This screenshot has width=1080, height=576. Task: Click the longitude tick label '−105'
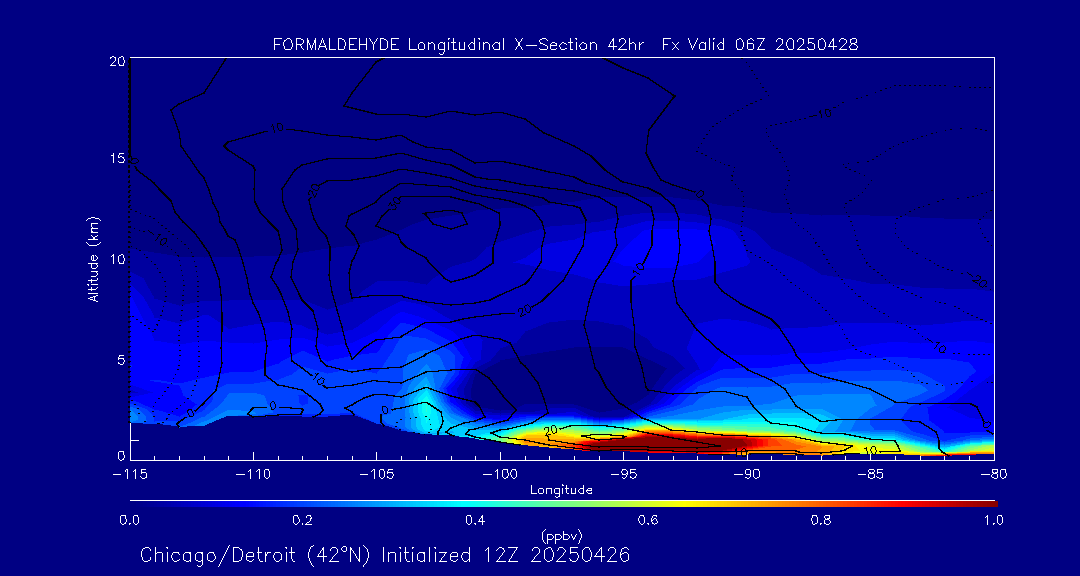point(377,475)
